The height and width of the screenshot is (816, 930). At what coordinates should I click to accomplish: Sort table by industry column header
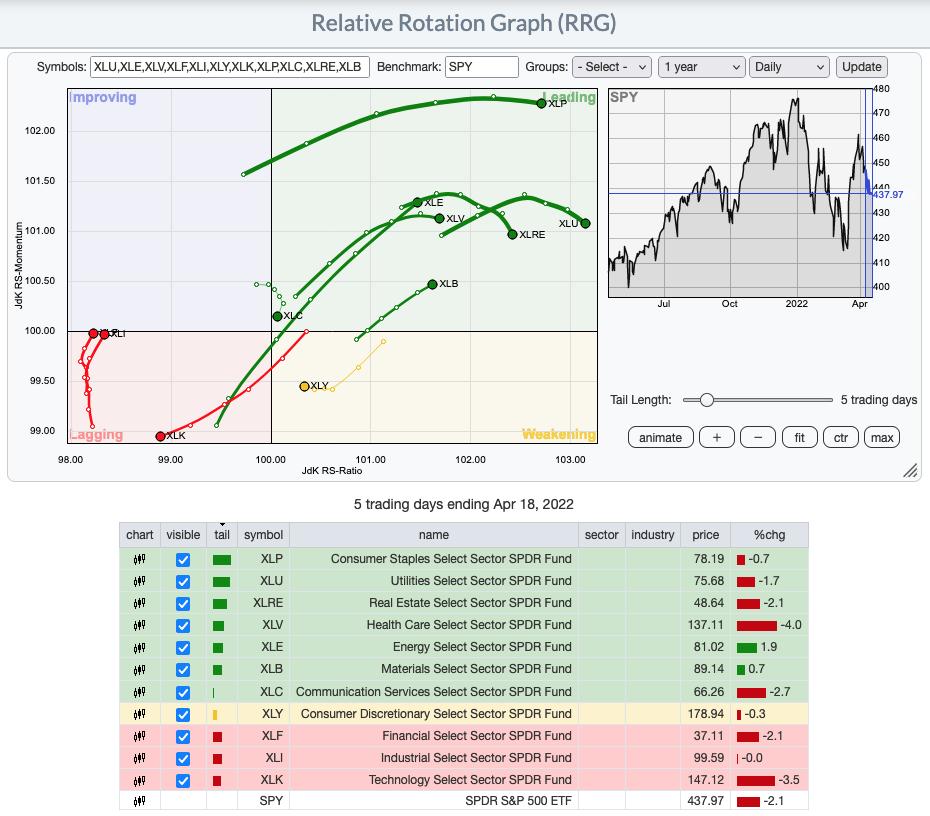pyautogui.click(x=652, y=535)
